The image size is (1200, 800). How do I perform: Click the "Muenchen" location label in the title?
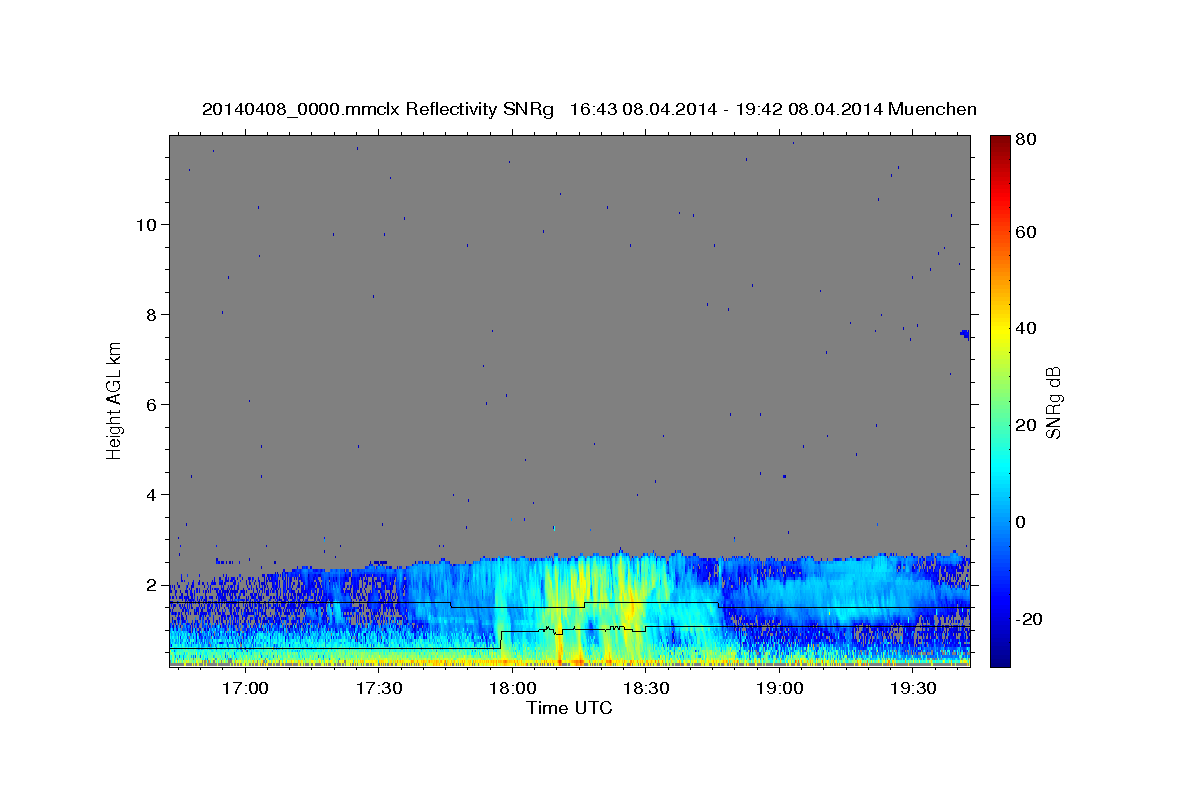[932, 109]
